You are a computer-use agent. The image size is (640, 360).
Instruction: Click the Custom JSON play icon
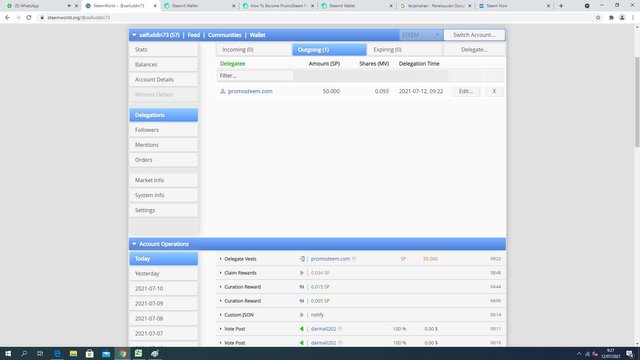[x=302, y=315]
